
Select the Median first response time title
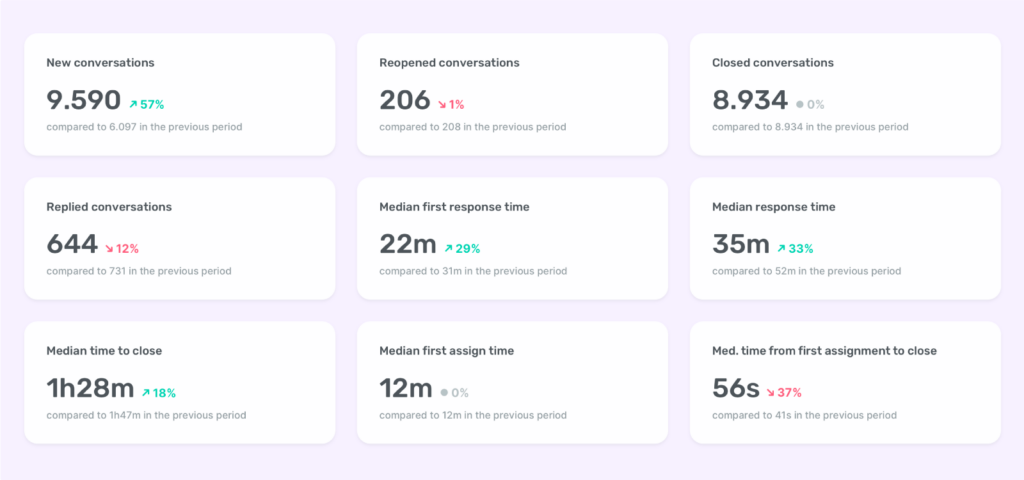click(455, 207)
